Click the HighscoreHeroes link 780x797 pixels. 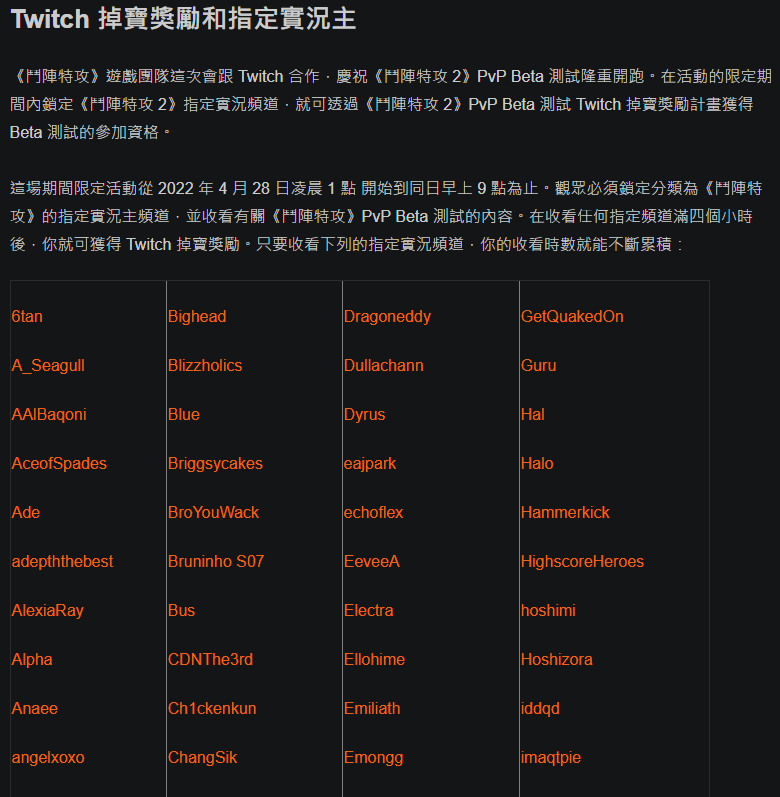[582, 561]
